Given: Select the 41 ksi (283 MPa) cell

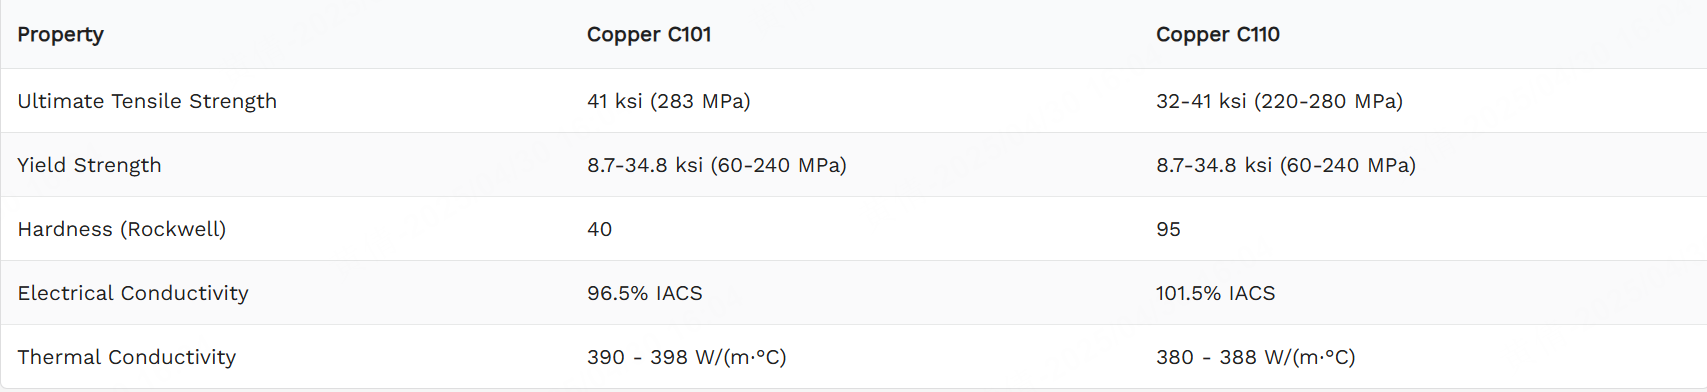Looking at the screenshot, I should coord(669,101).
